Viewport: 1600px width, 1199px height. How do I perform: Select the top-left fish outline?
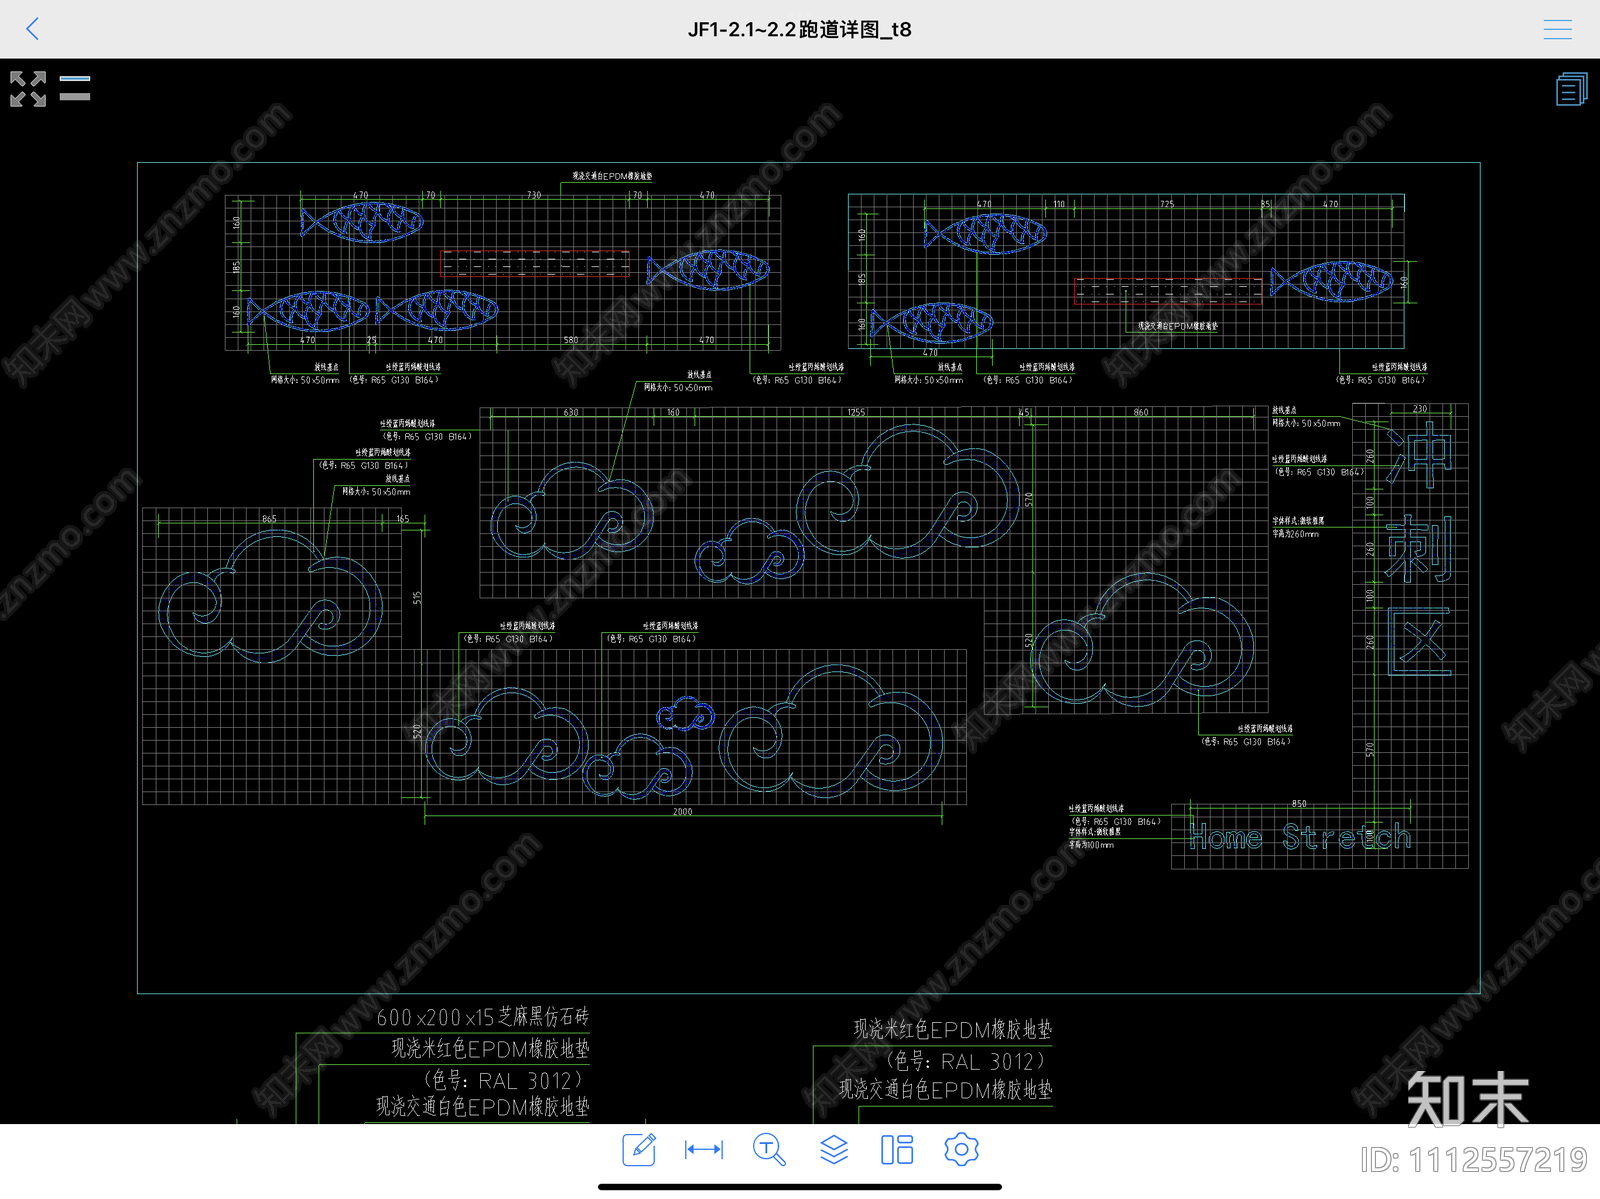tap(362, 222)
